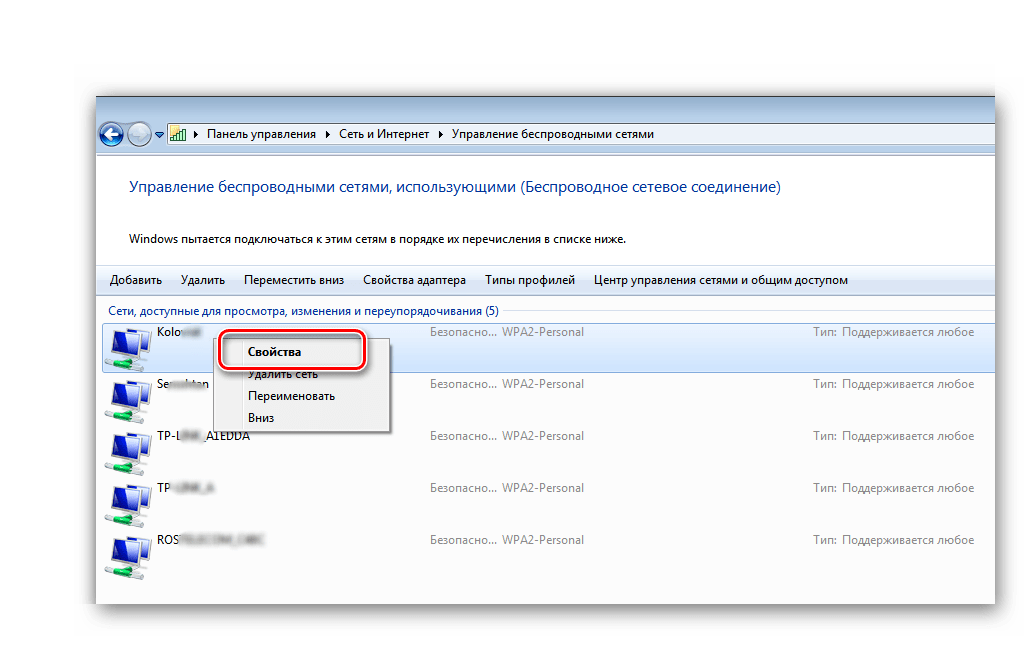Click 'Тип: Поддерживается любое' in the ROS row
The width and height of the screenshot is (1027, 668).
tap(893, 540)
